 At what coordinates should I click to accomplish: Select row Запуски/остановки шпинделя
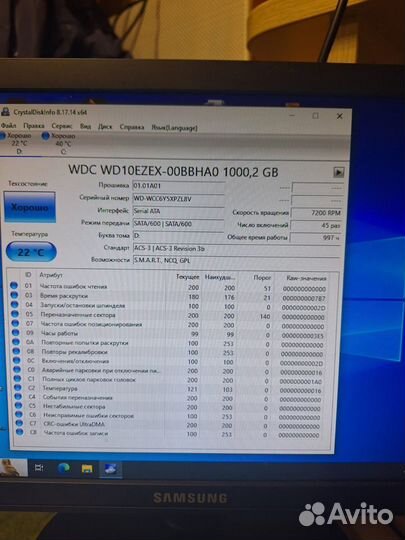coord(169,306)
